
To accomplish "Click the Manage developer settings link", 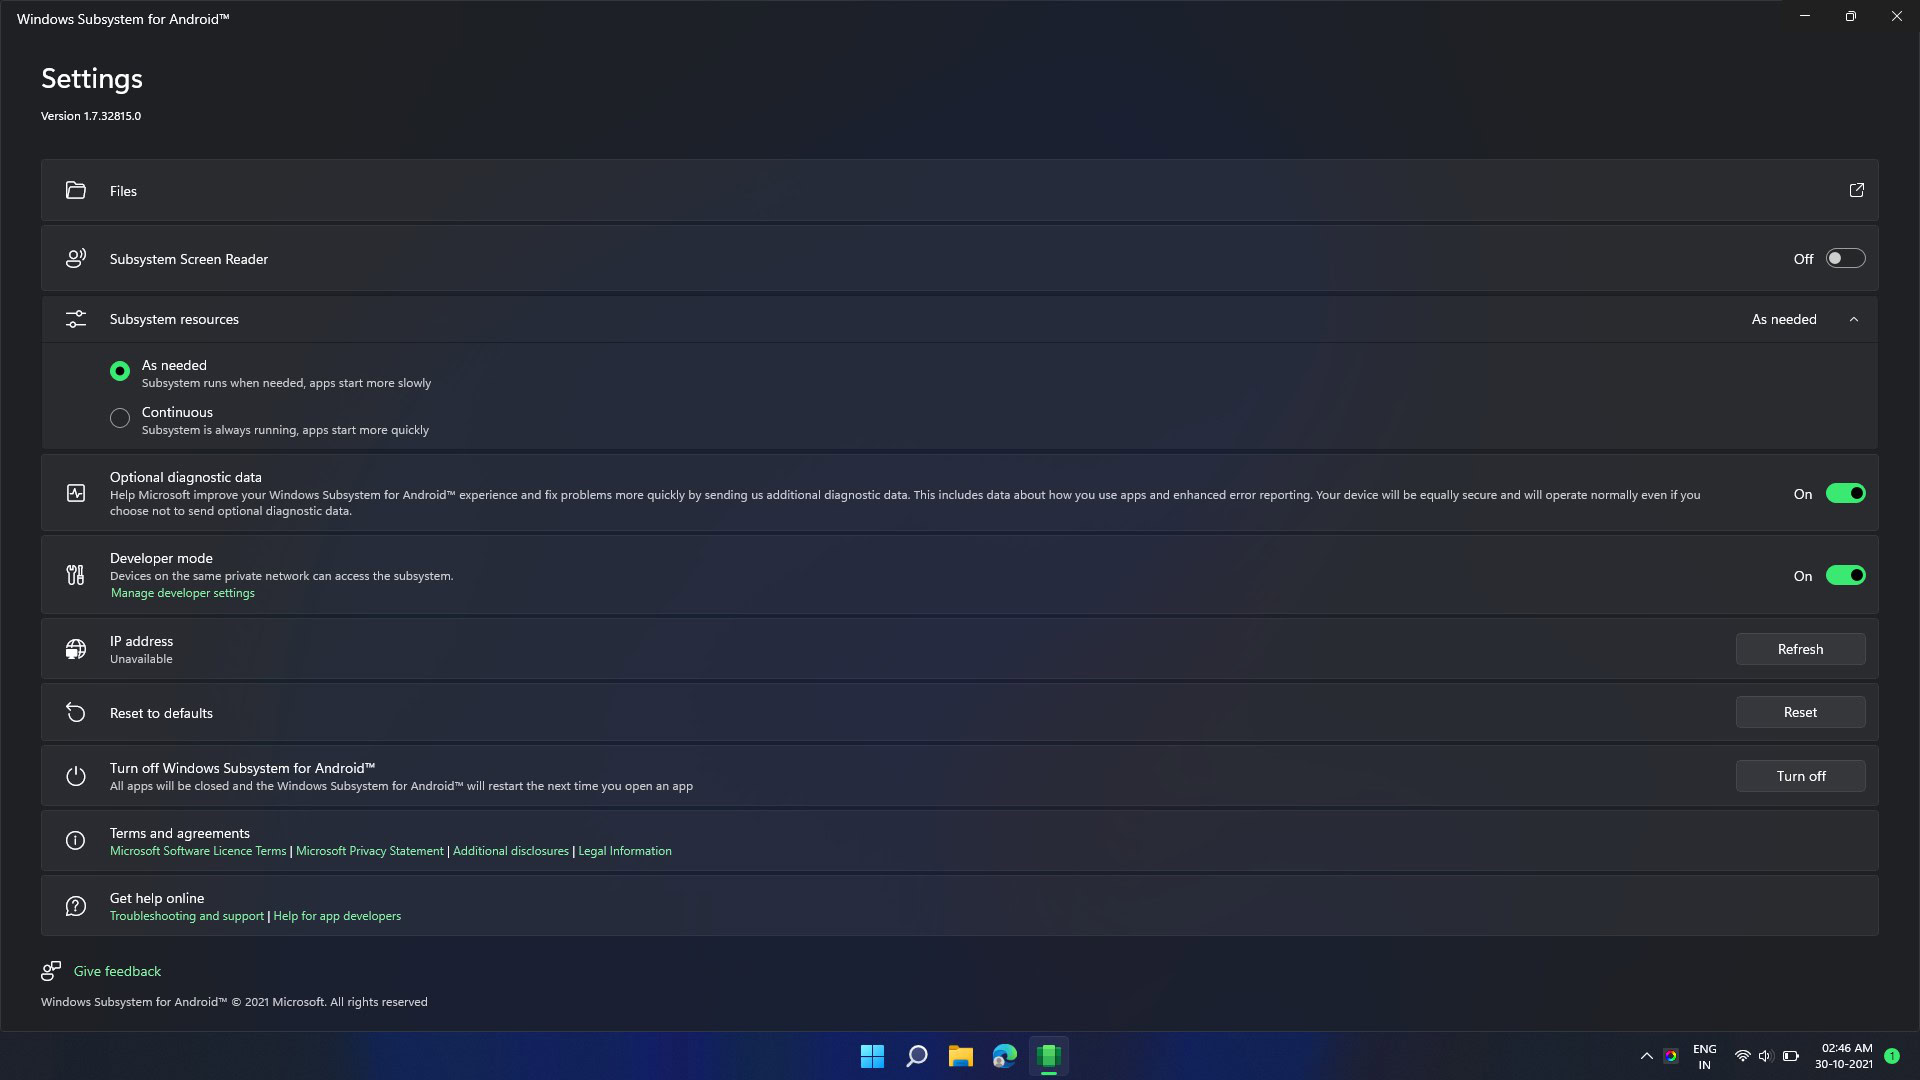I will point(181,592).
